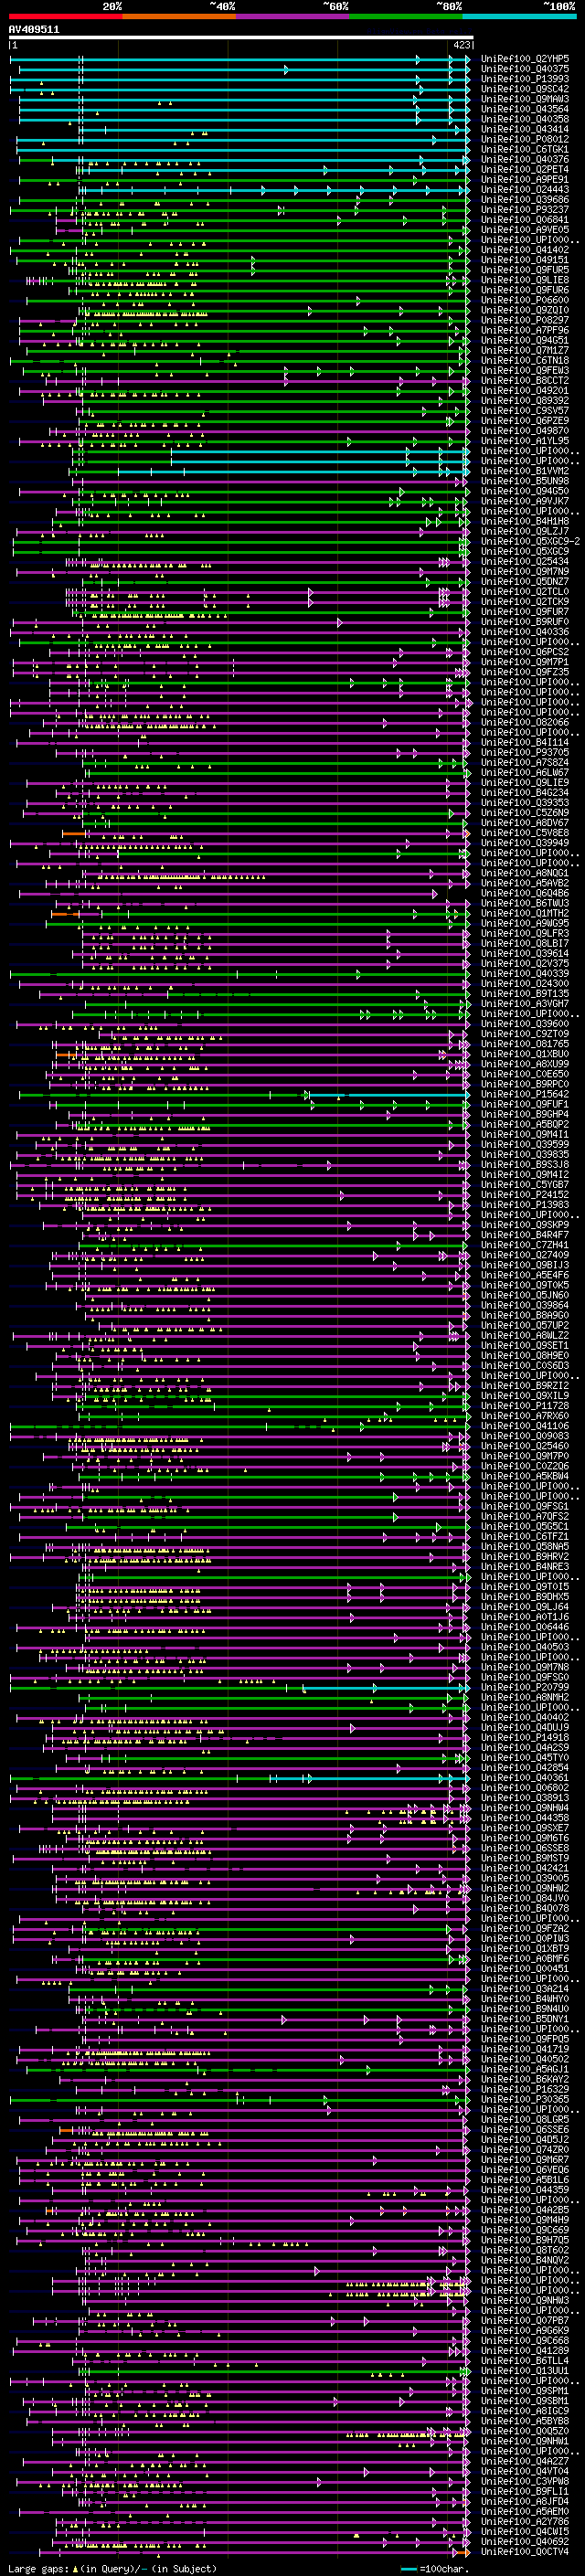
Task: Click the UniRef100_P93237 entry
Action: coord(525,210)
